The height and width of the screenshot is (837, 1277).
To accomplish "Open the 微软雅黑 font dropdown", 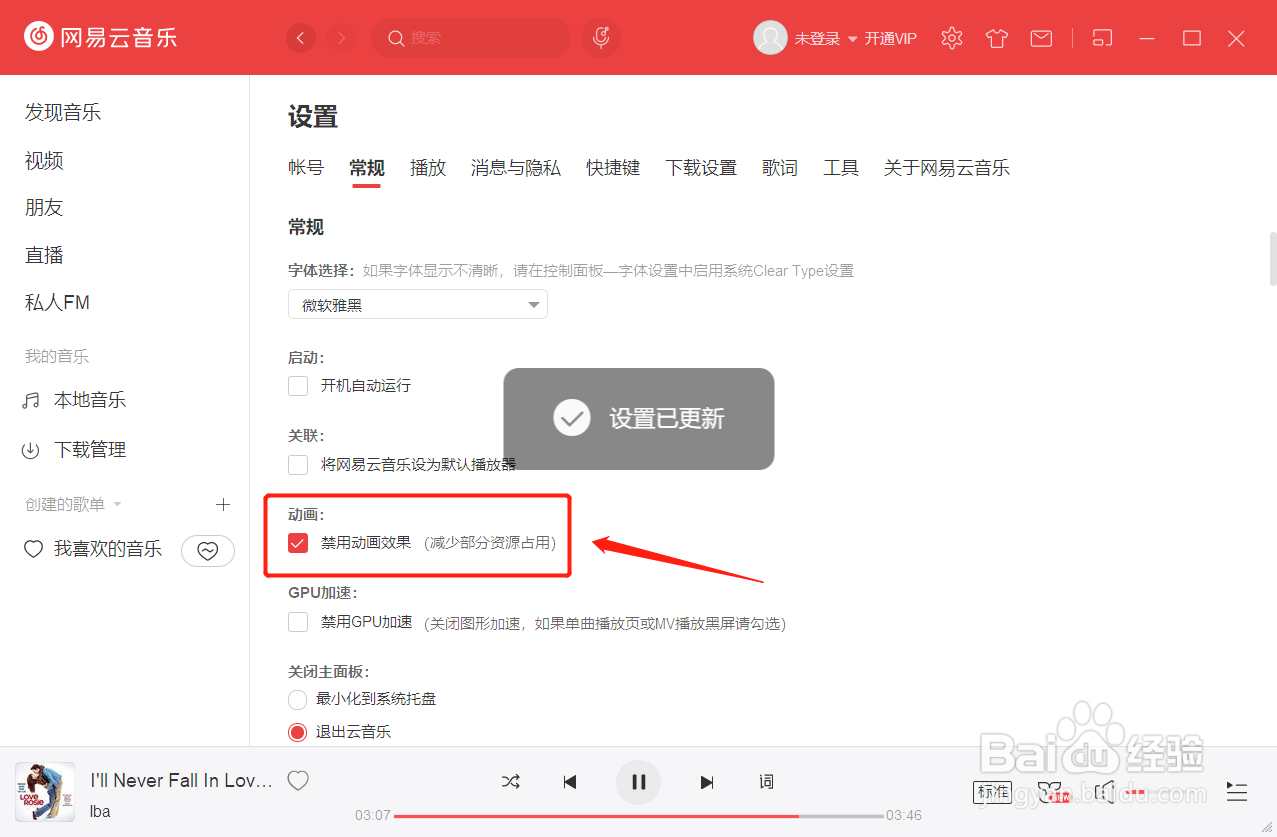I will click(417, 303).
